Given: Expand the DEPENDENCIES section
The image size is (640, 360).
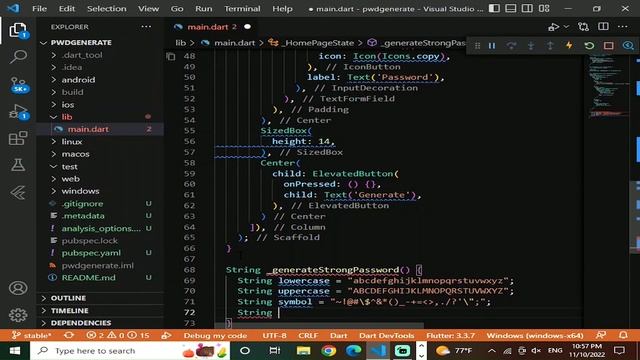Looking at the screenshot, I should (x=80, y=323).
